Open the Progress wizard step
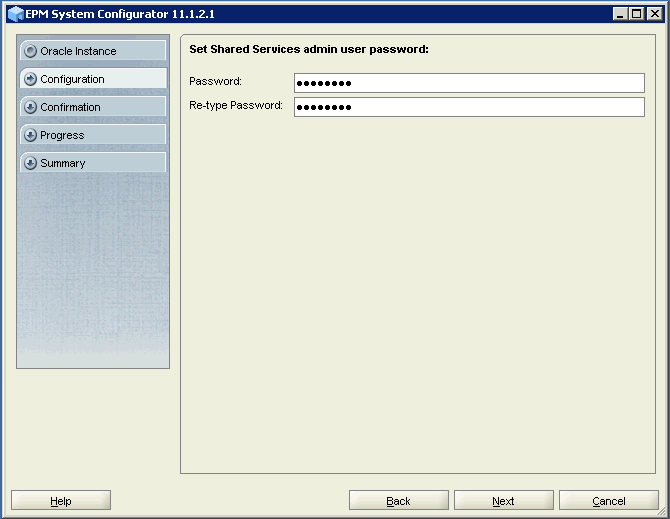 point(93,135)
